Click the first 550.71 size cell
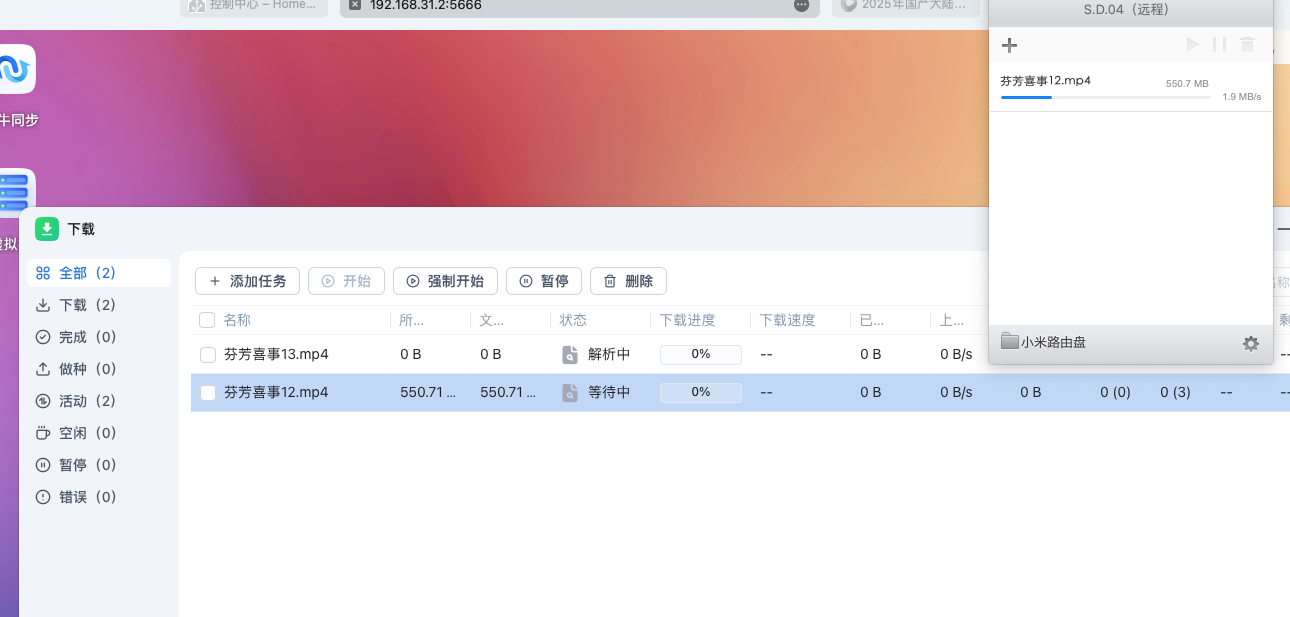Viewport: 1290px width, 617px height. [x=428, y=392]
